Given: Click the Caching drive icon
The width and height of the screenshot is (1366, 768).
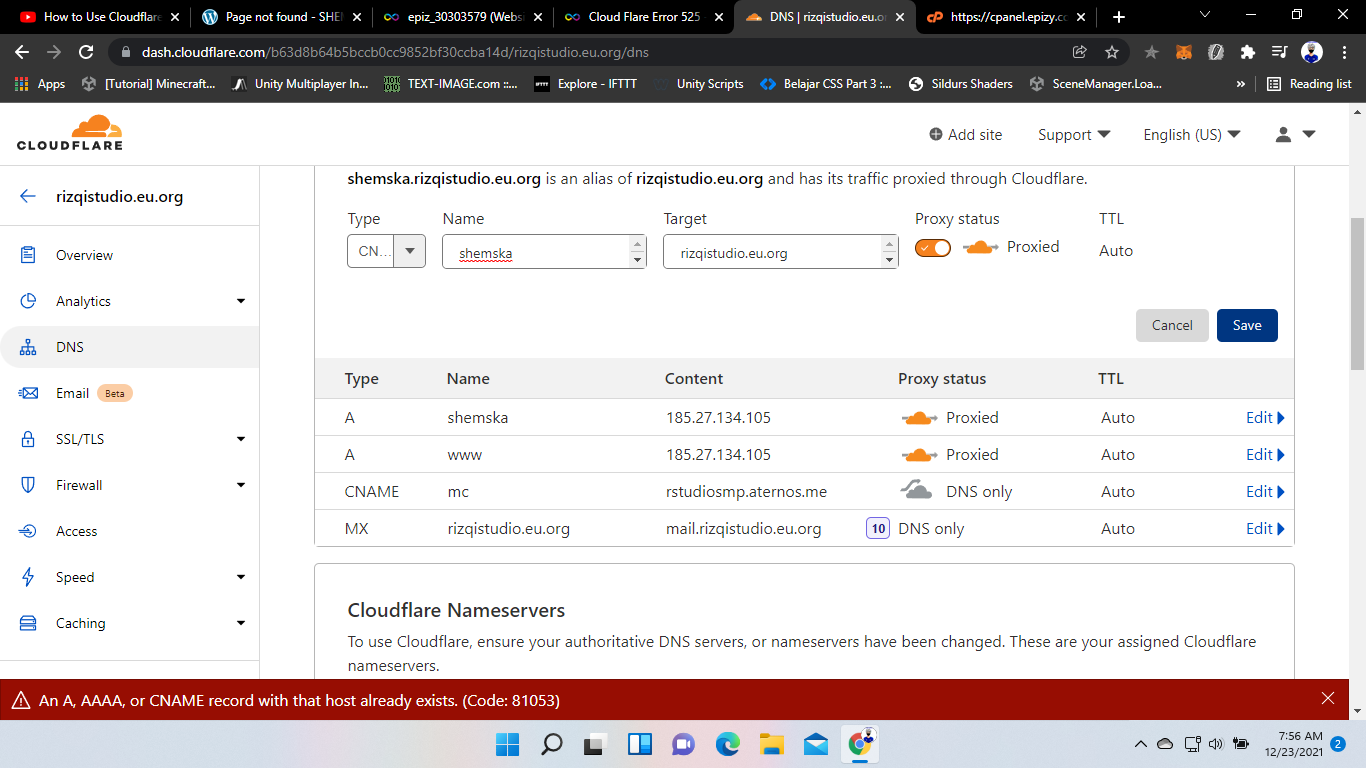Looking at the screenshot, I should click(x=28, y=623).
